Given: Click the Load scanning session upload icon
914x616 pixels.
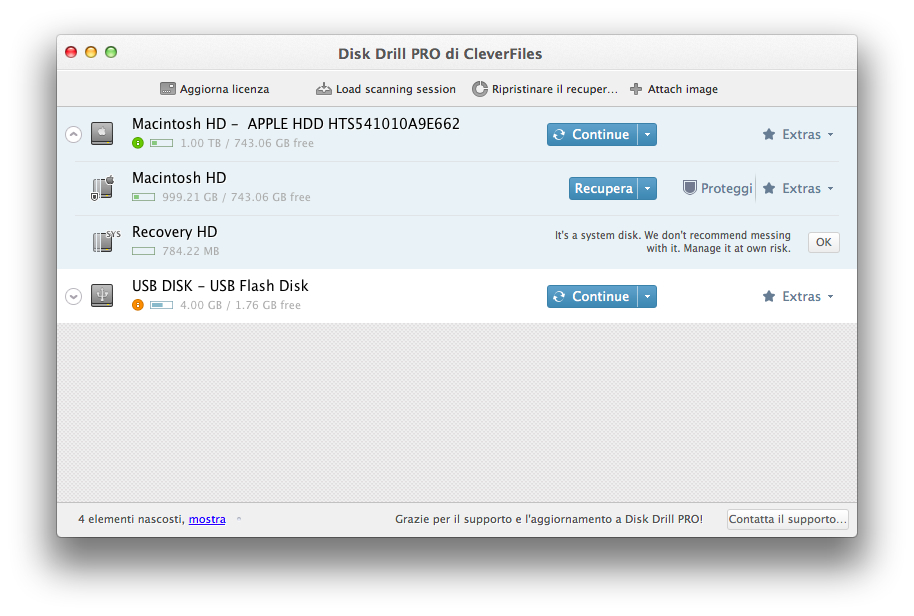Looking at the screenshot, I should click(x=323, y=89).
